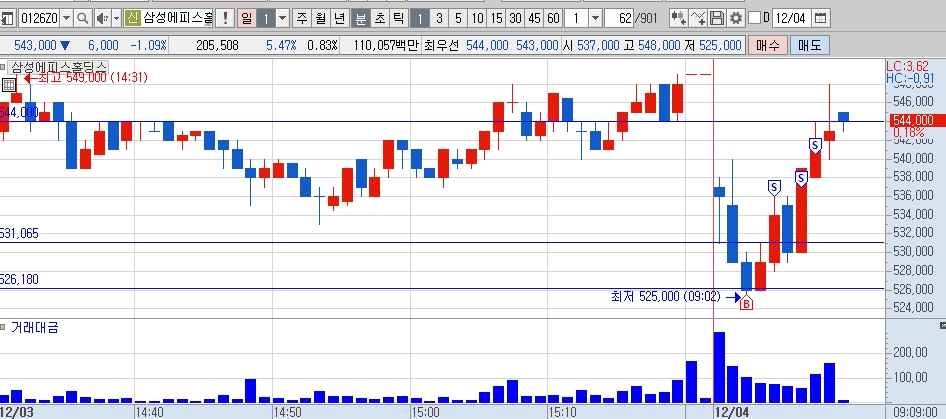Click the data grid icon on chart
This screenshot has width=946, height=419.
8,85
